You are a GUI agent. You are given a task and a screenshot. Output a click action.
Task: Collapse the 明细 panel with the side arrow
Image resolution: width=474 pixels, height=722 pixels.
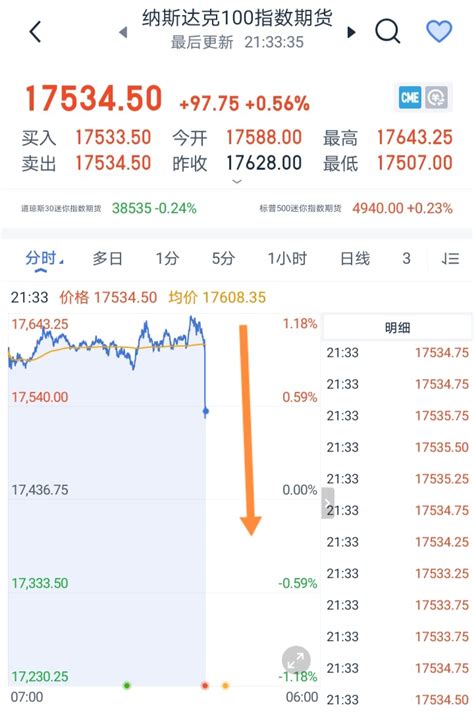[328, 503]
